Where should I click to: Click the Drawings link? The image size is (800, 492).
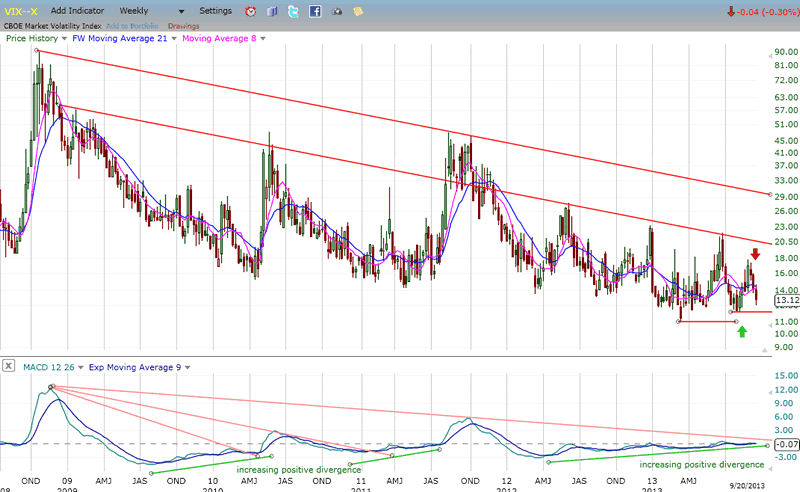(x=183, y=24)
